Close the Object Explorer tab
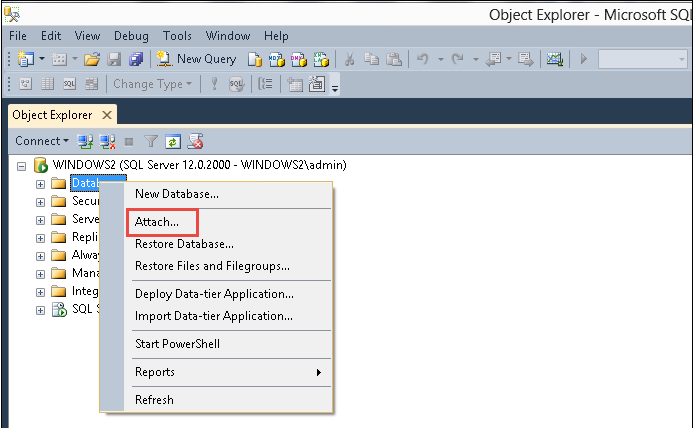This screenshot has height=428, width=700. (107, 115)
